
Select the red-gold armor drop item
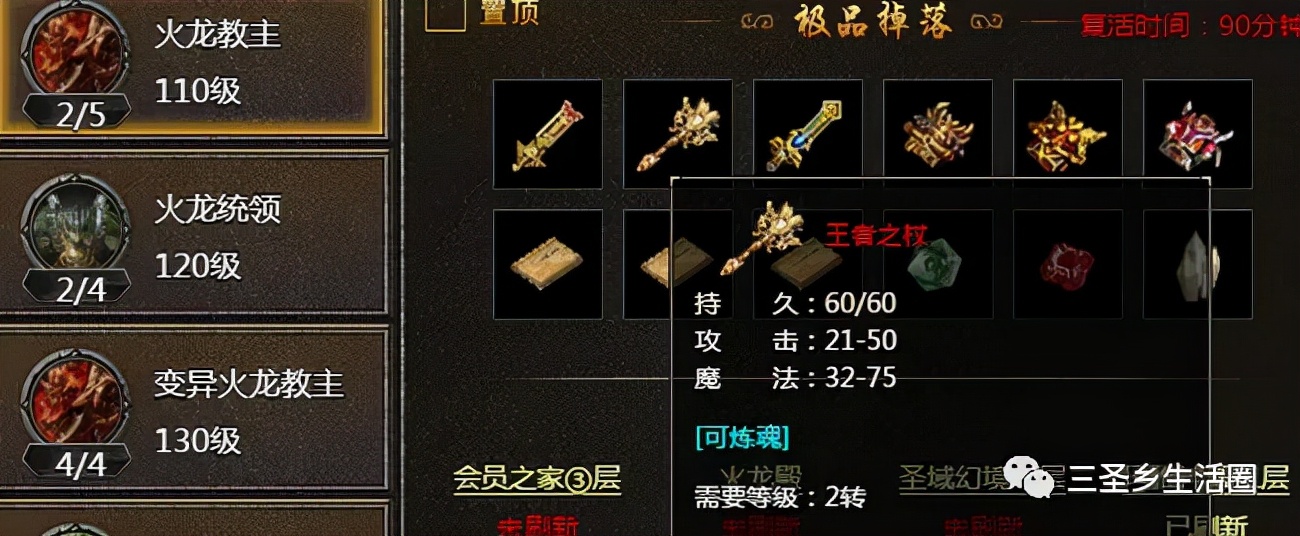tap(1068, 134)
